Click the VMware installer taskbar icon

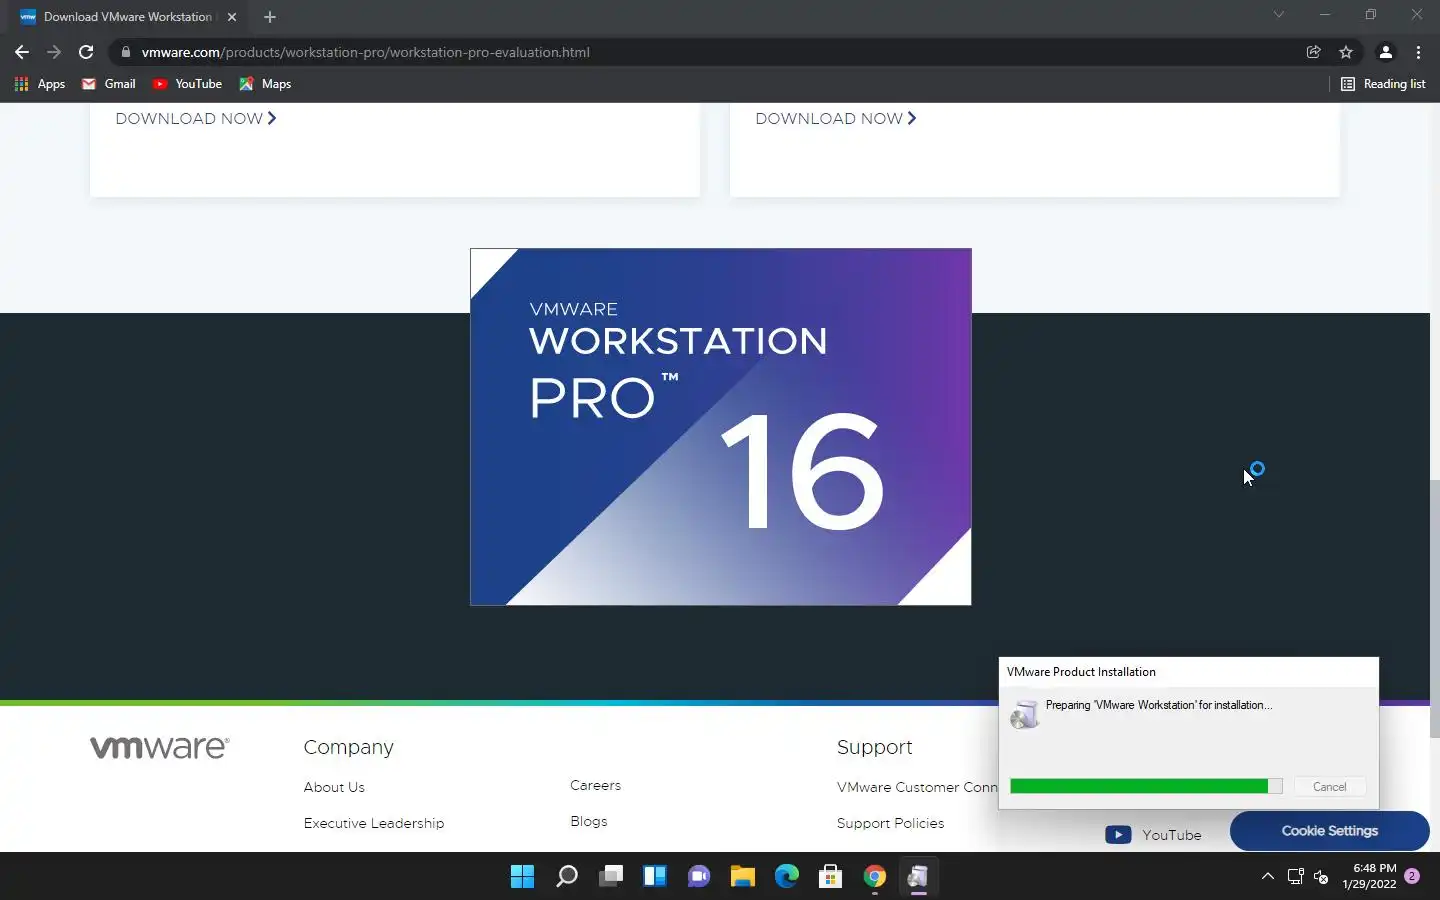pos(918,877)
